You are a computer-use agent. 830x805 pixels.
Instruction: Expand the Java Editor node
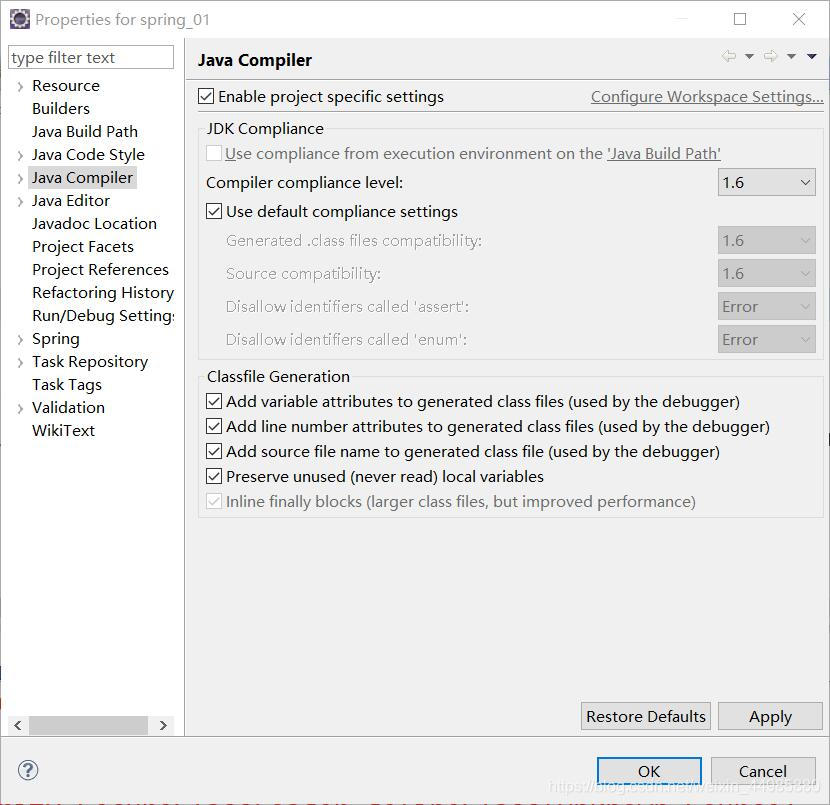tap(20, 201)
